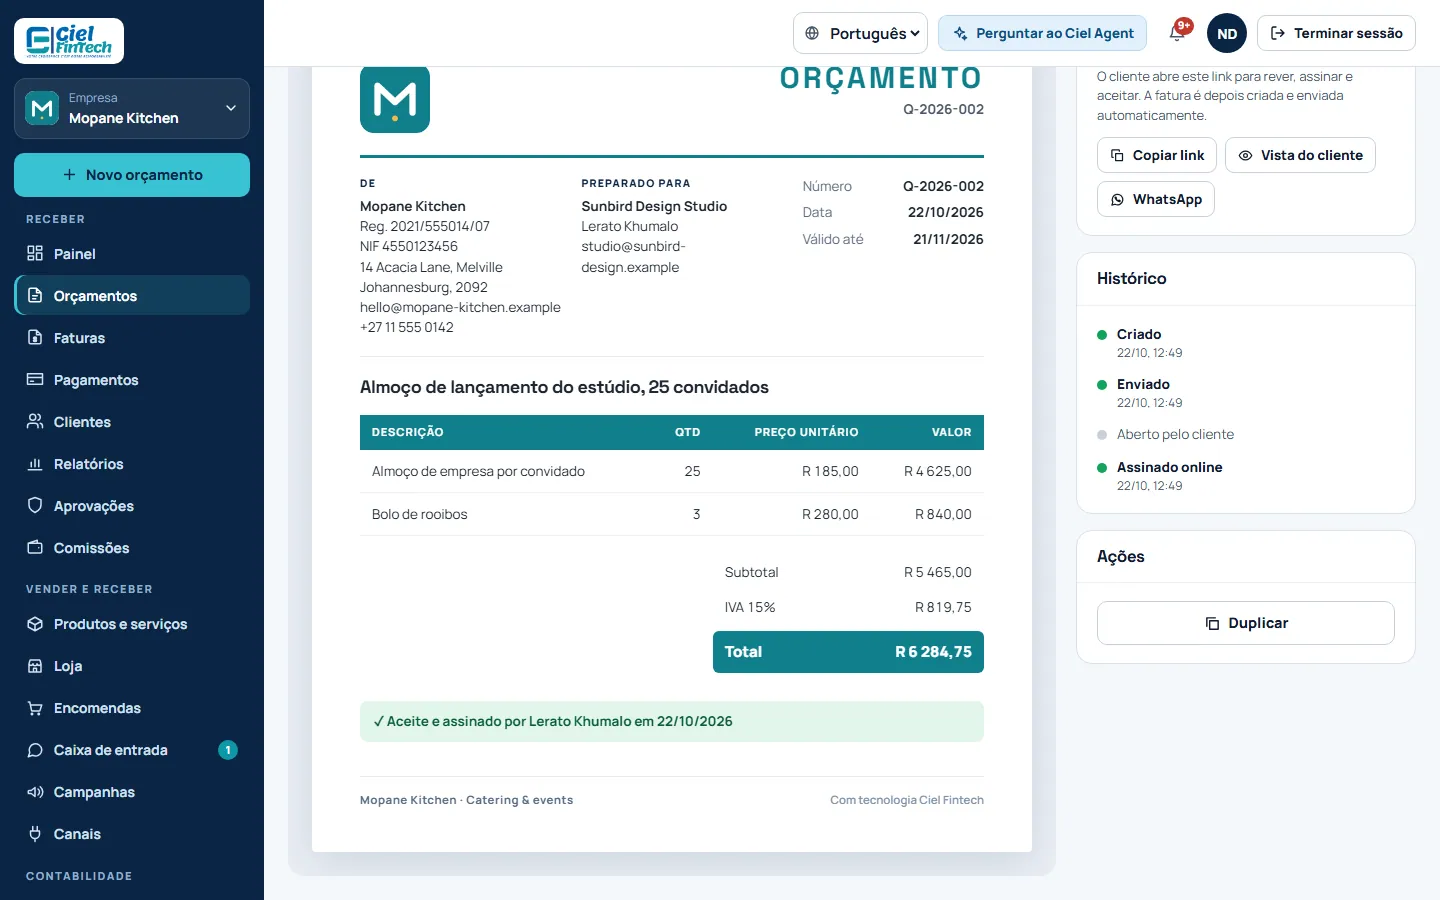Select Orçamentos in the sidebar
Viewport: 1440px width, 900px height.
tap(132, 296)
